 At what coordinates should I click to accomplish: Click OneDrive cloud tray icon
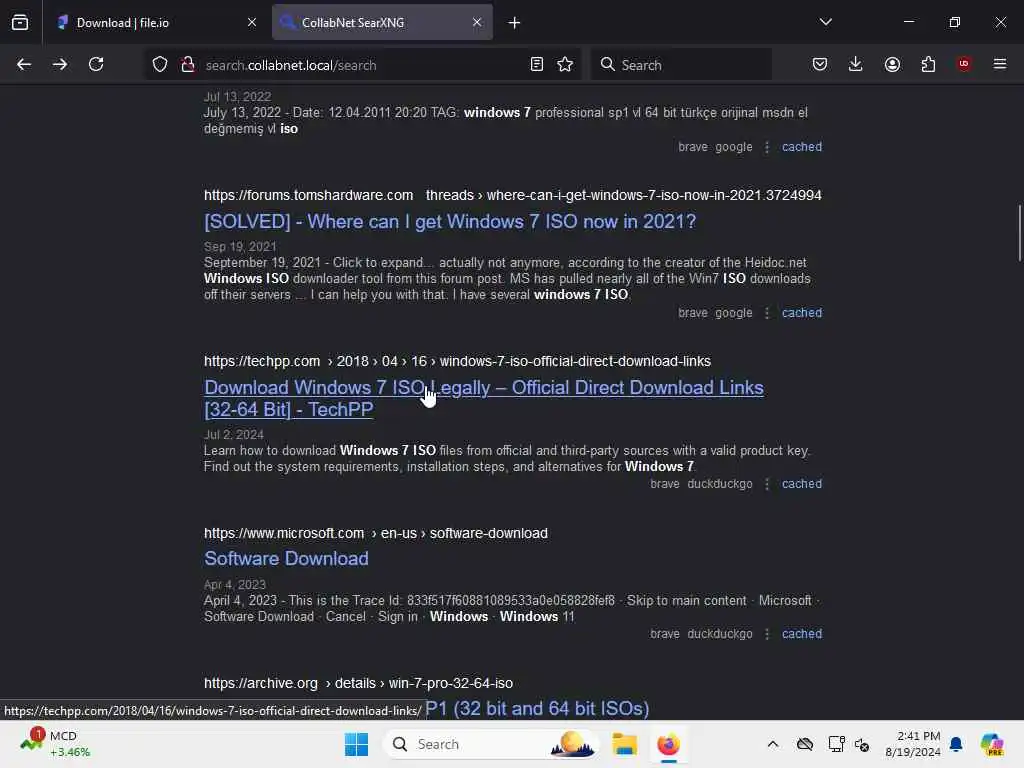point(805,744)
